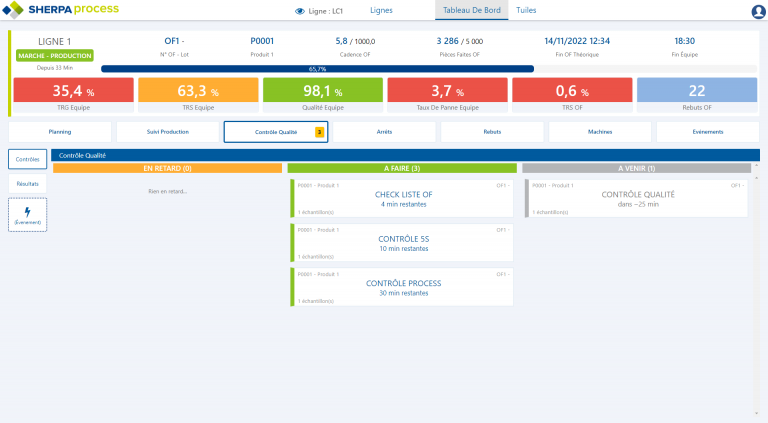Click the yellow badge on Contrôle Qualité
This screenshot has height=423, width=768.
coord(319,132)
